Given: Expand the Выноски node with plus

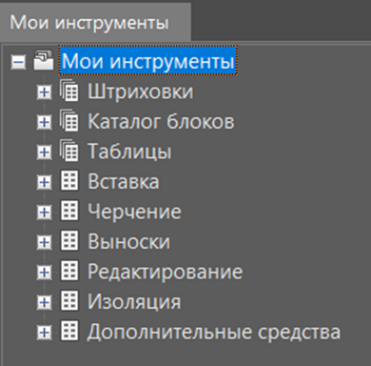Looking at the screenshot, I should [44, 242].
